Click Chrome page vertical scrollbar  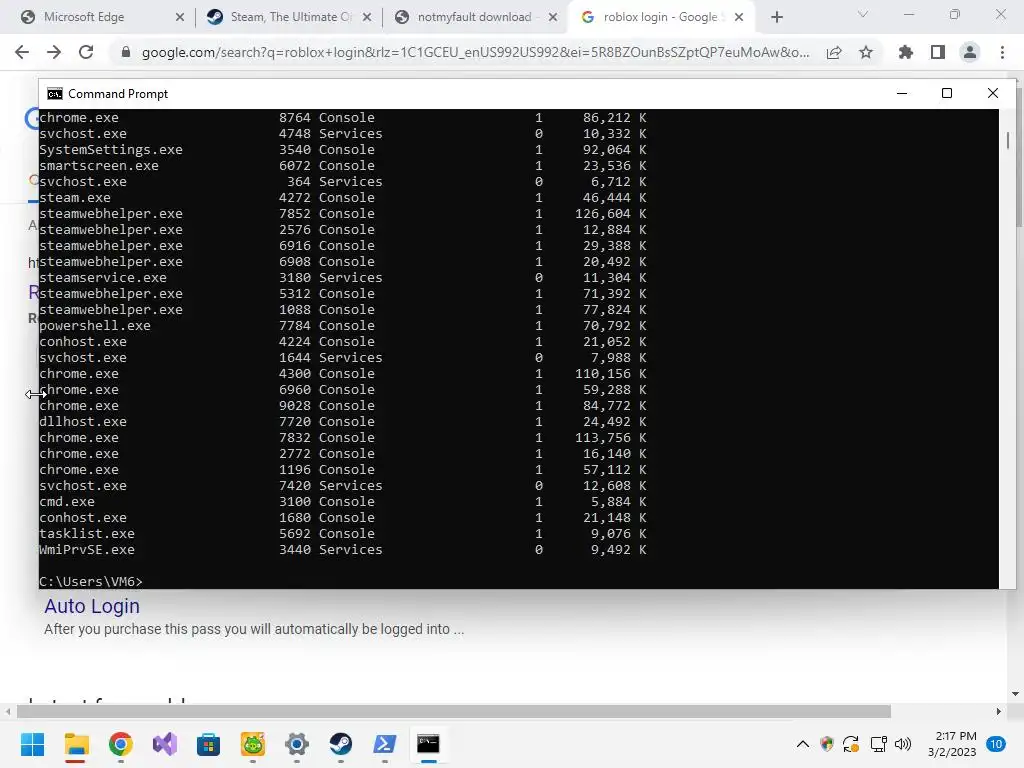pyautogui.click(x=1019, y=157)
